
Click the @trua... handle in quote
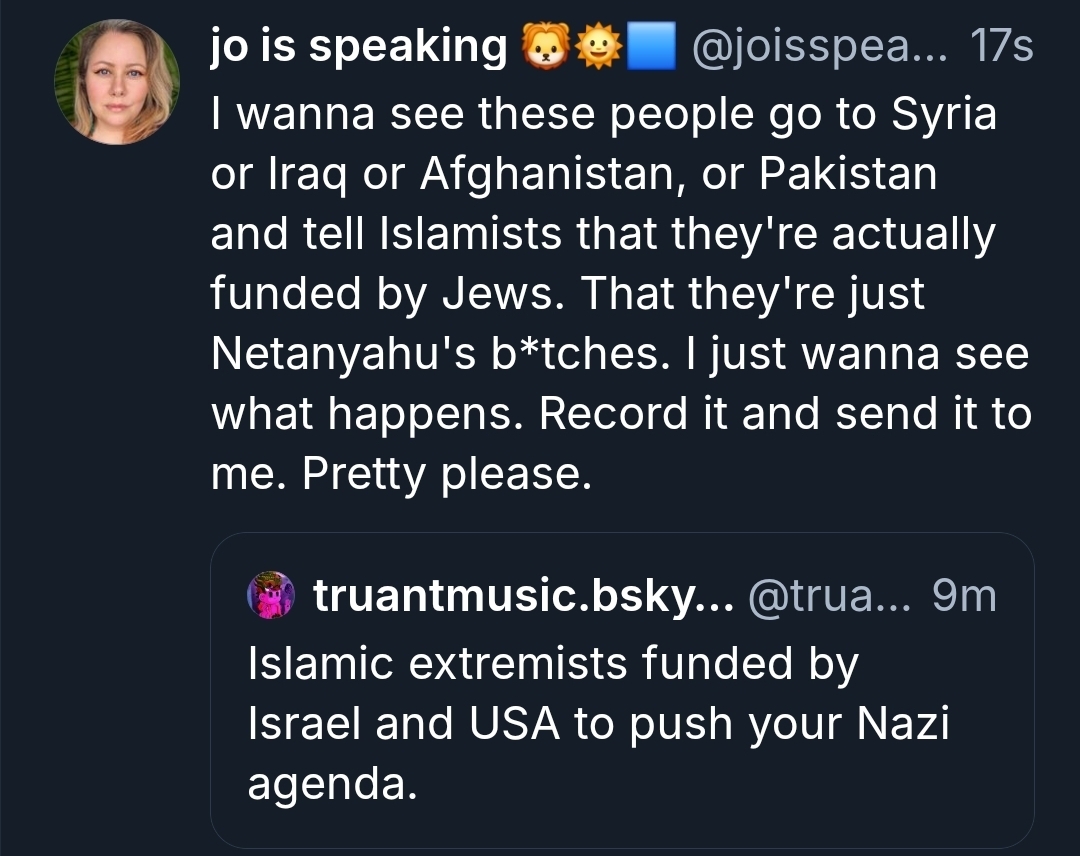point(828,597)
